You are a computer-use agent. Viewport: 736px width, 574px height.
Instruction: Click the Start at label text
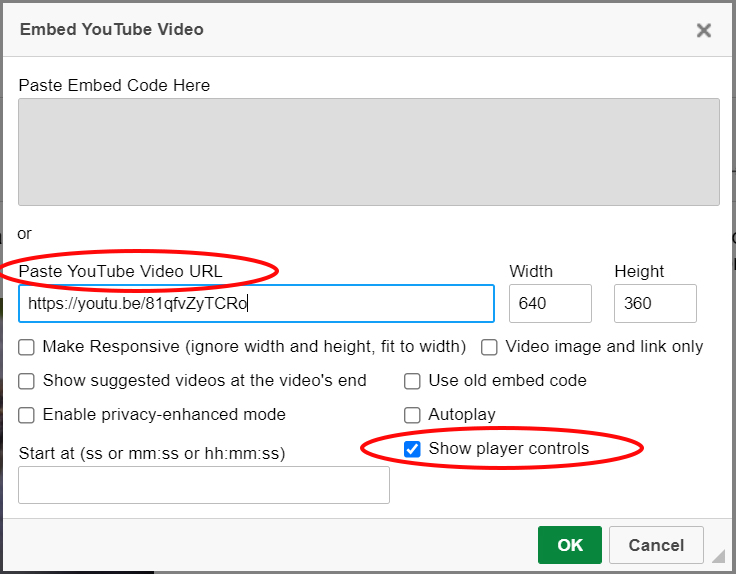click(152, 453)
